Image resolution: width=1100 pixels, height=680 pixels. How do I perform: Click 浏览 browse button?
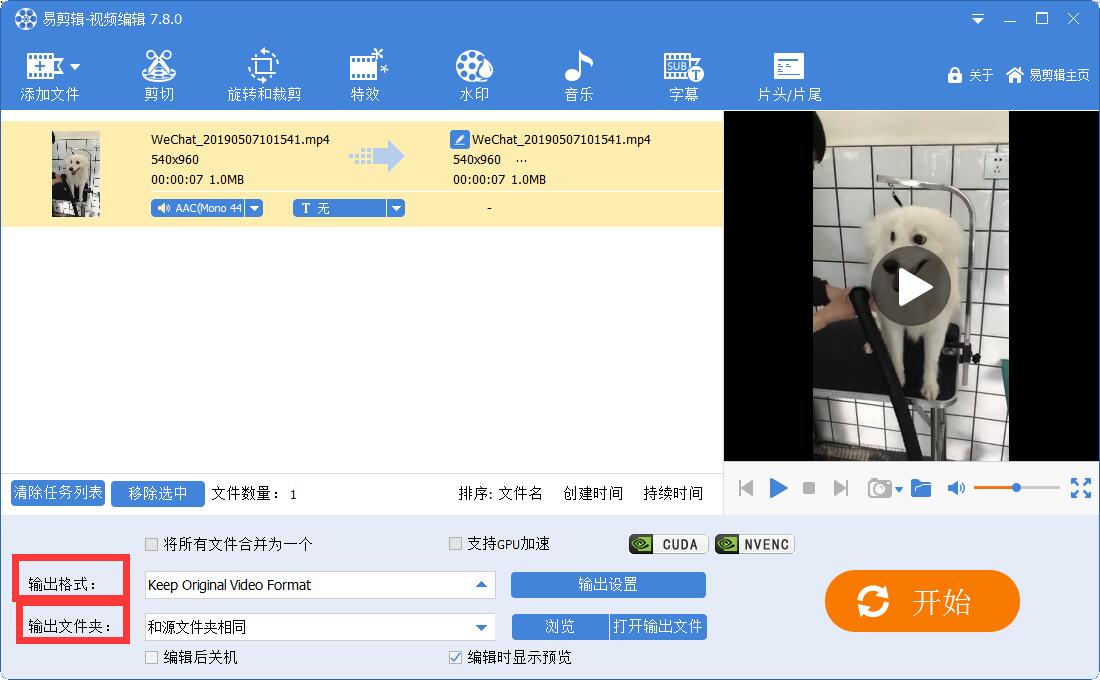(x=560, y=627)
